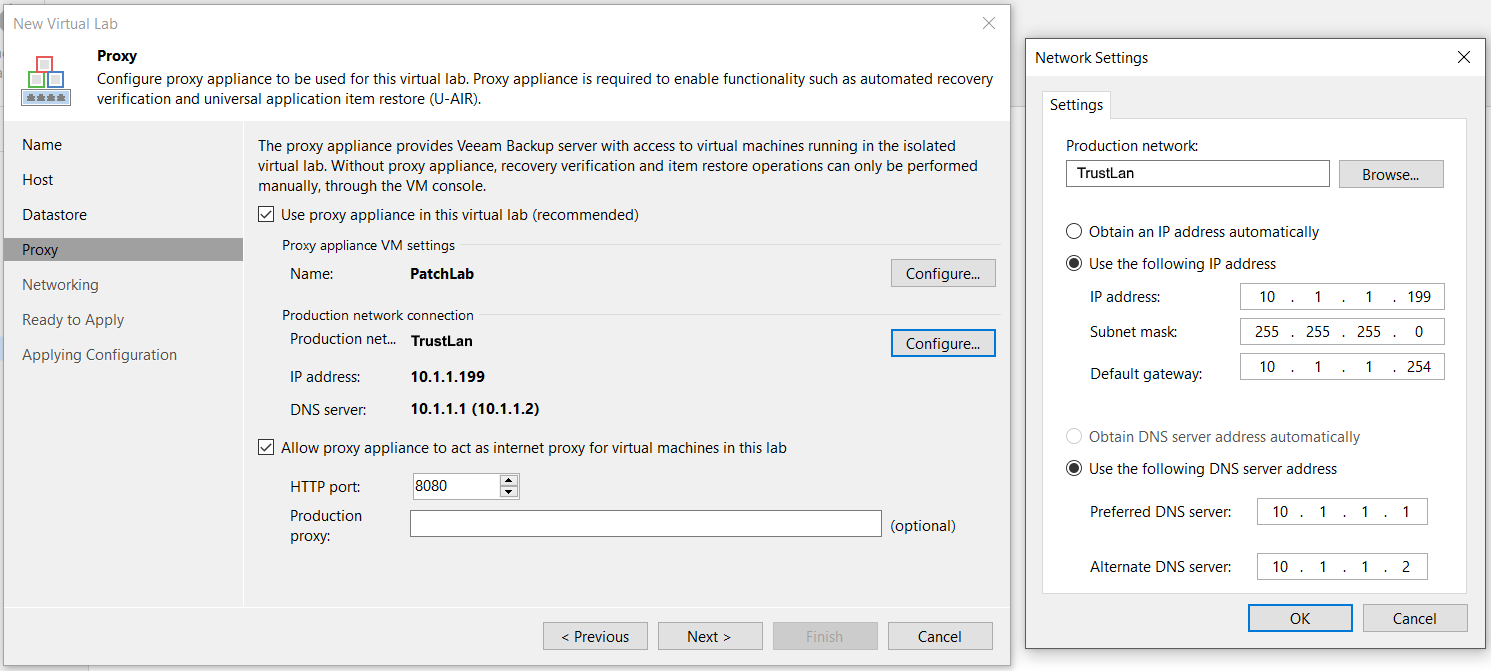Increase HTTP port with up arrow
1491x671 pixels.
[509, 481]
